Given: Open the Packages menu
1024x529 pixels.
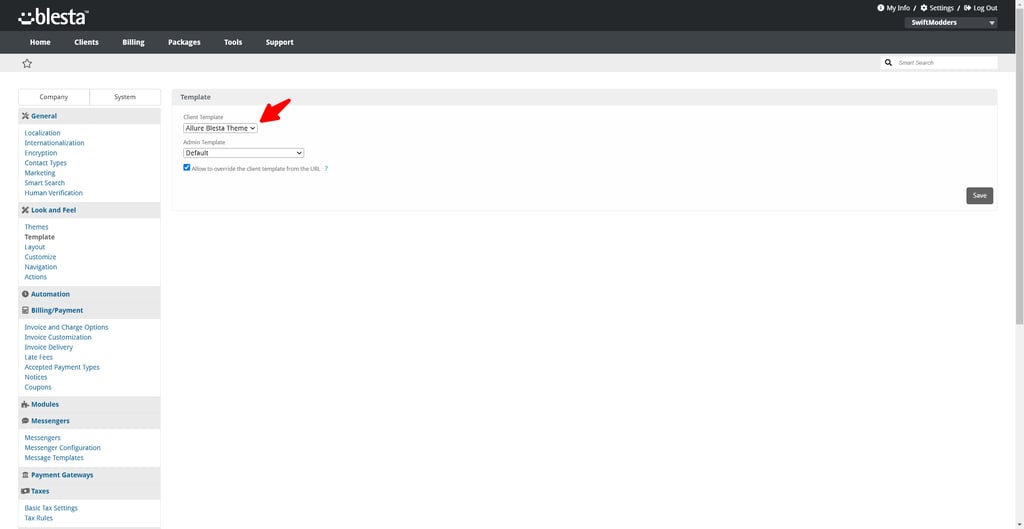Looking at the screenshot, I should click(x=184, y=42).
